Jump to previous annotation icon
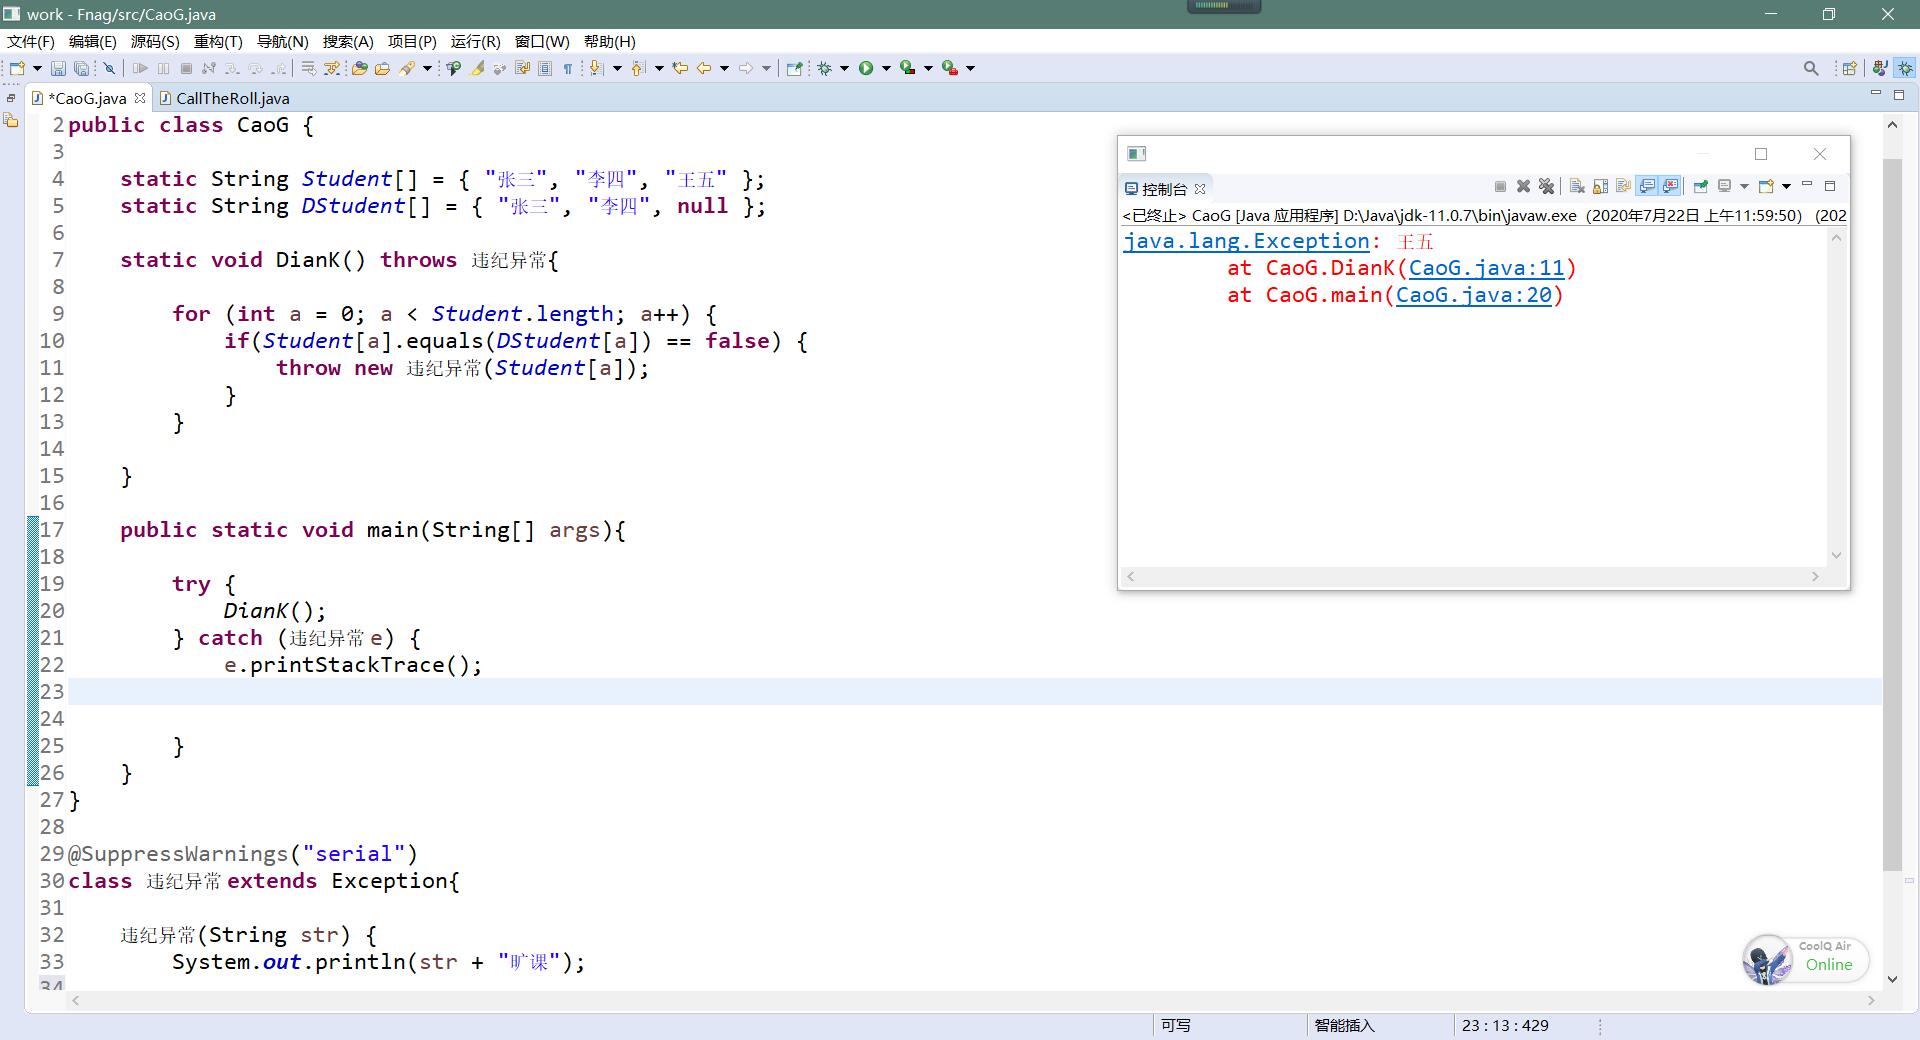 point(637,68)
